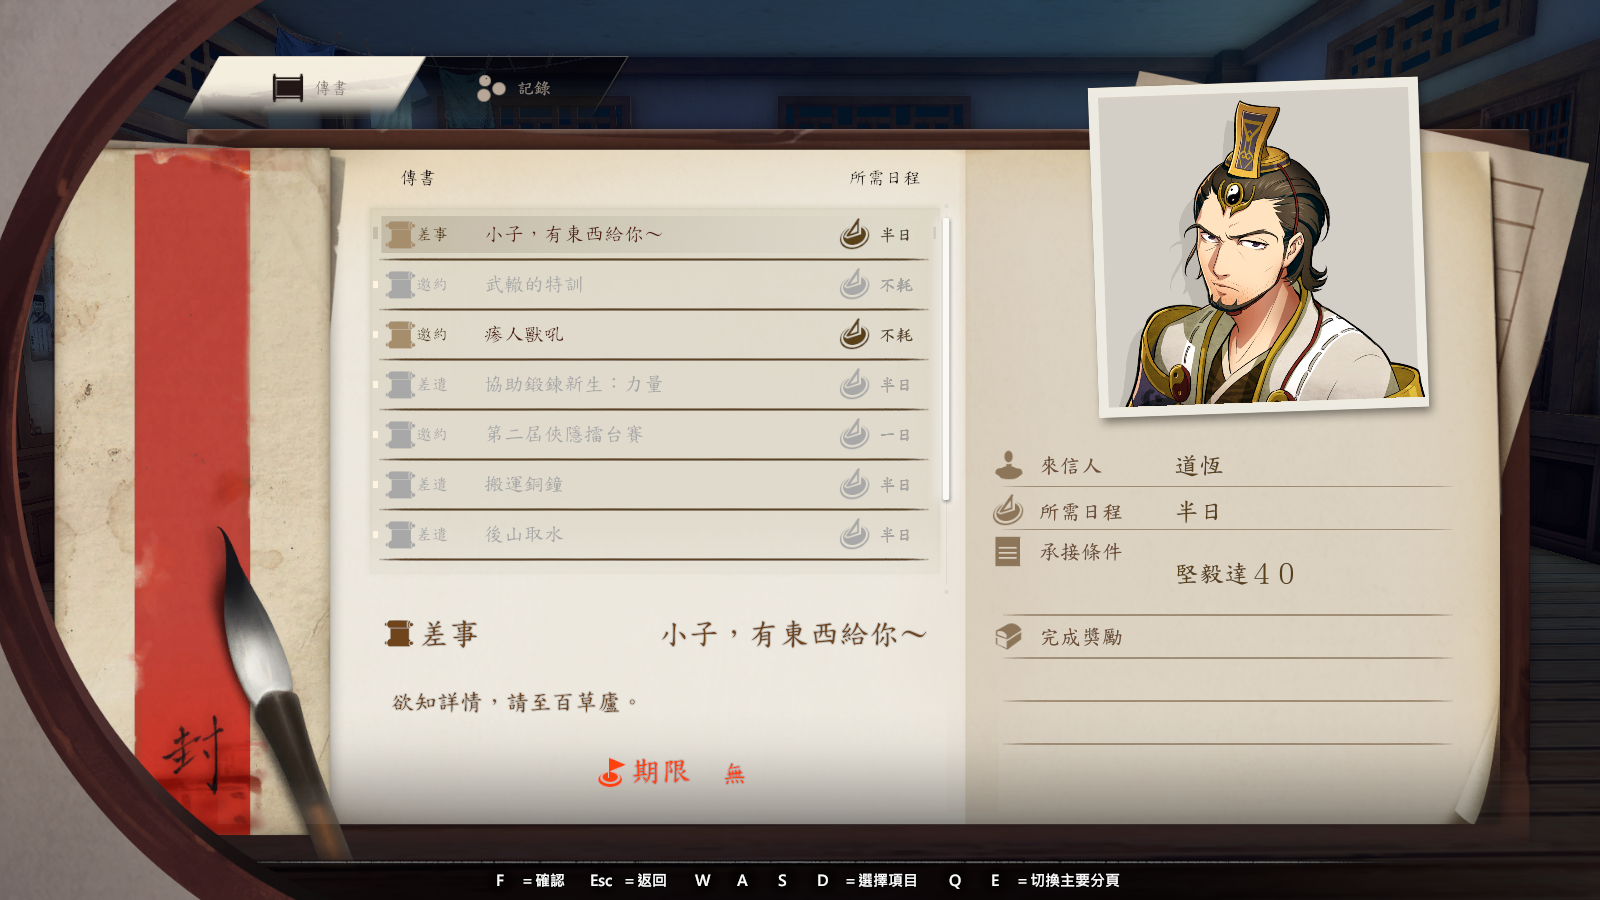Click the Esc = 返回 back hint
Image resolution: width=1600 pixels, height=900 pixels.
[628, 881]
